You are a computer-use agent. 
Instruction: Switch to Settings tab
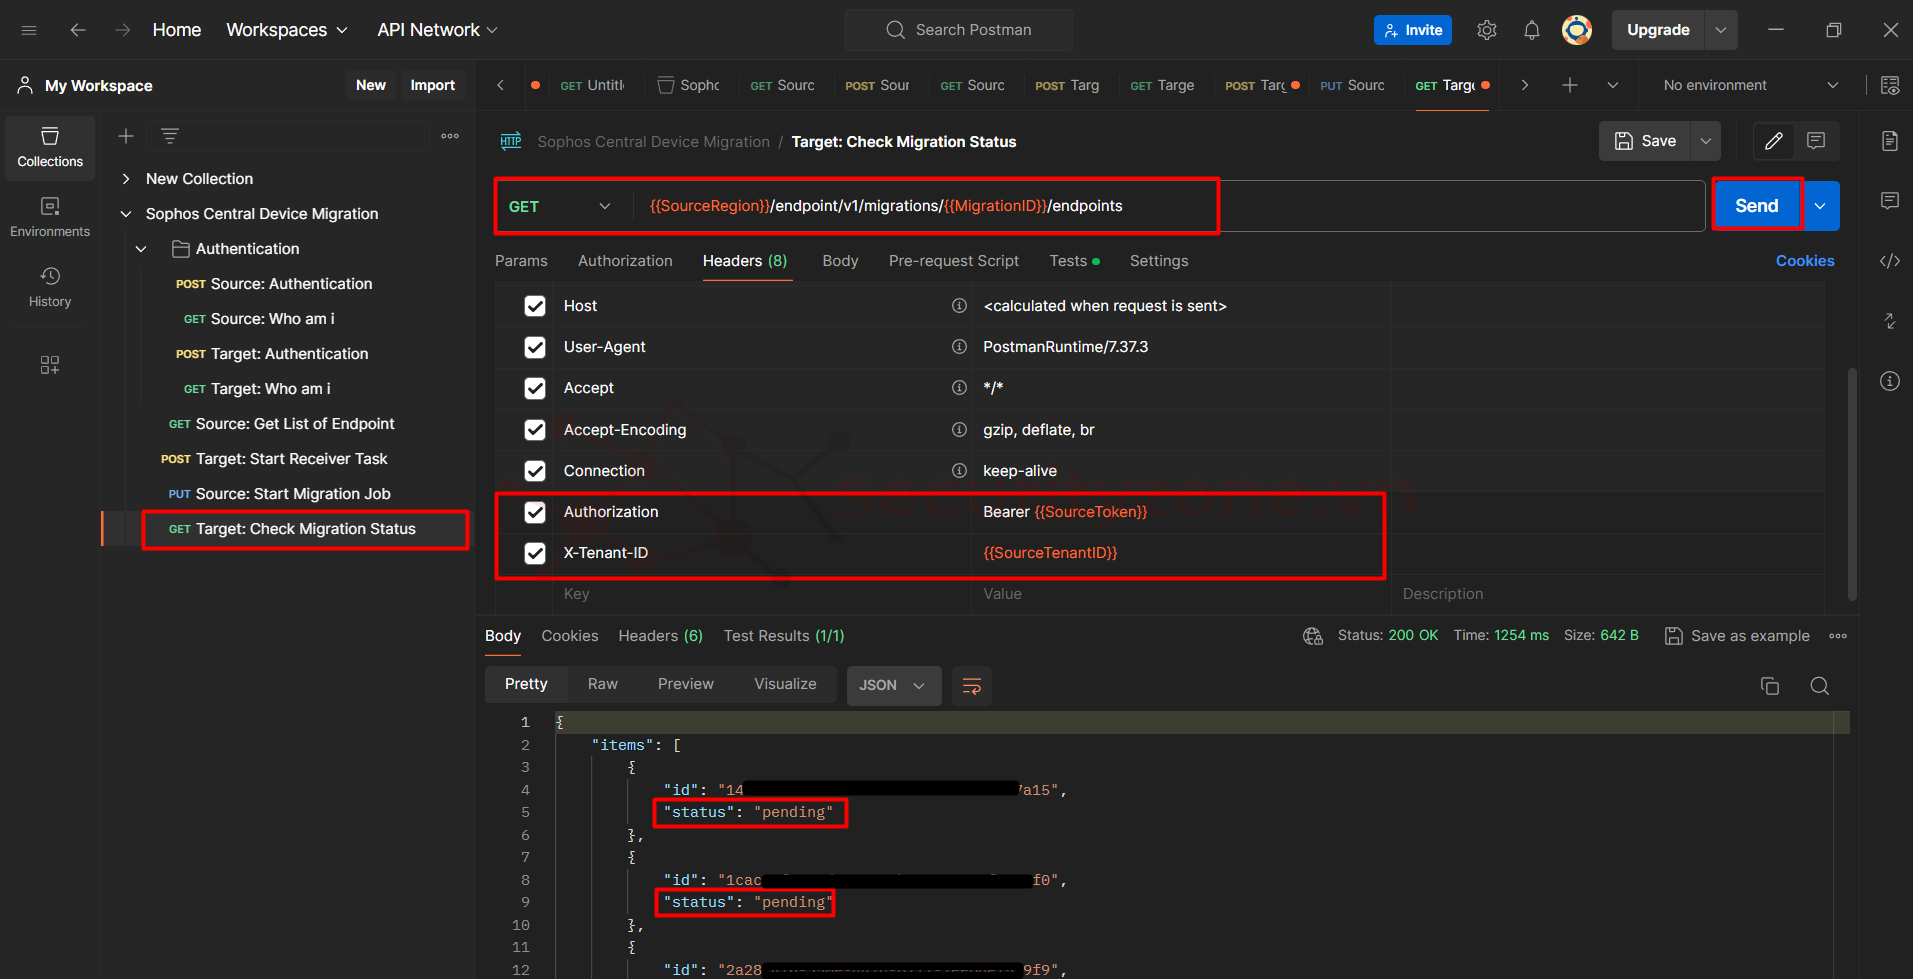click(1159, 261)
